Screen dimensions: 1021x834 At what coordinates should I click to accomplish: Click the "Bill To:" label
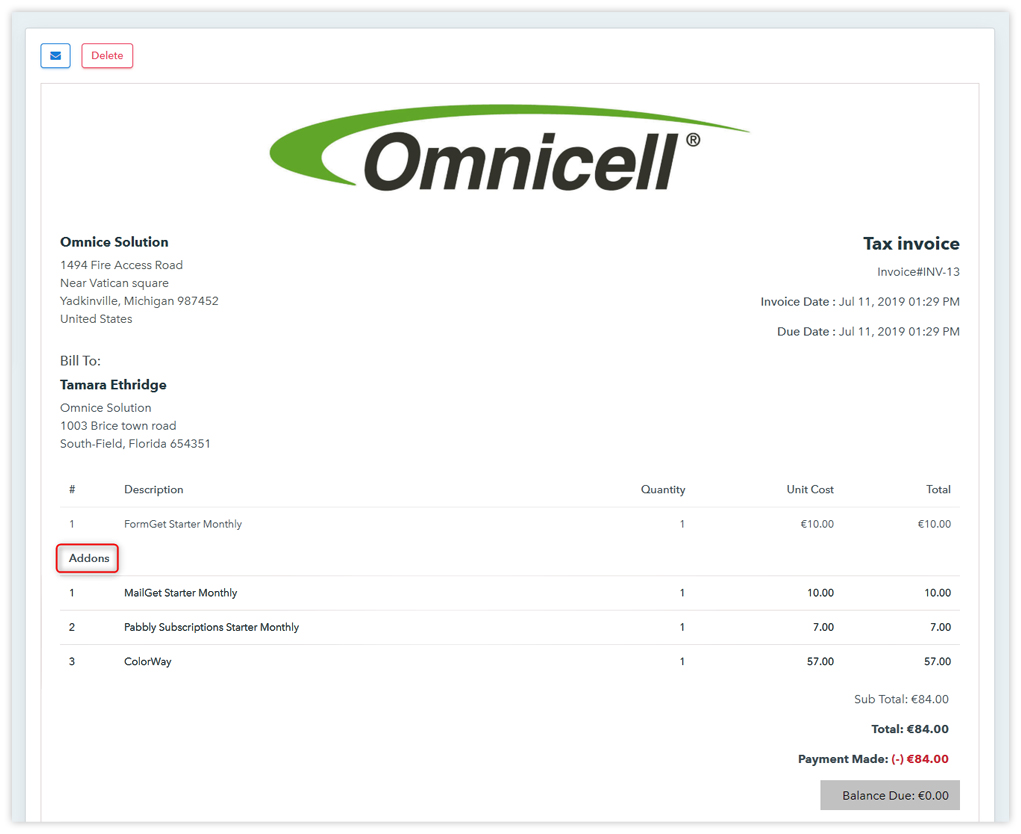(80, 361)
